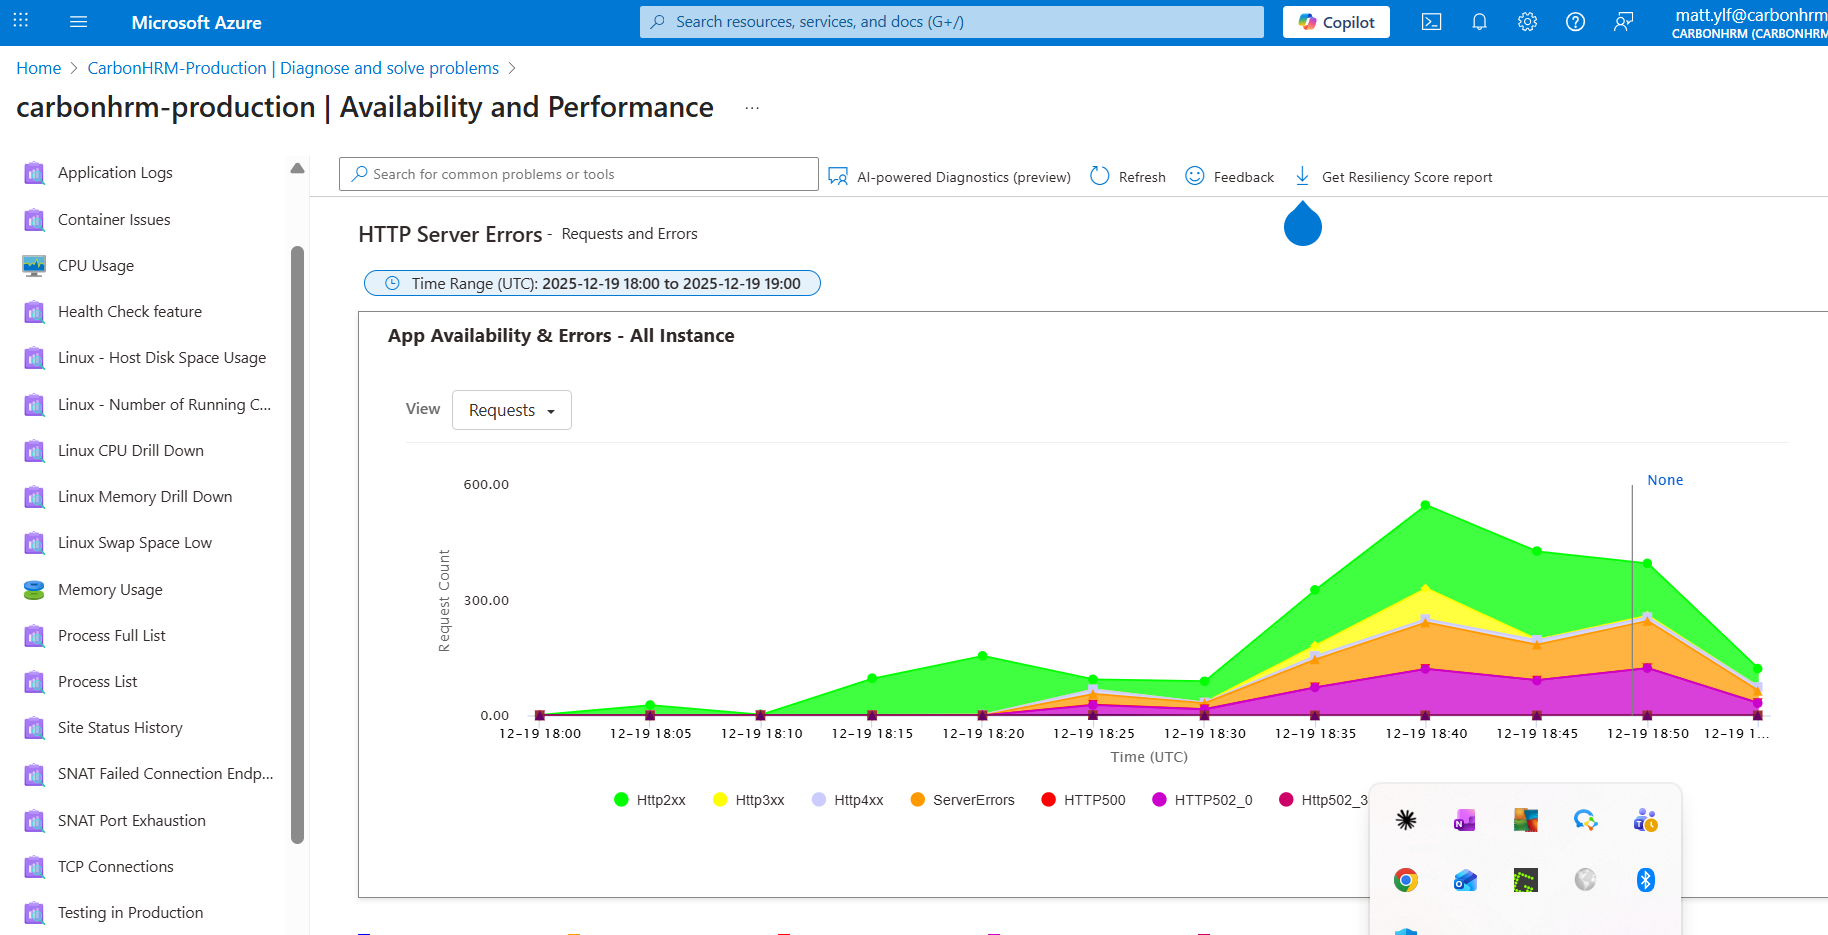Click the yellow Http3xx legend color dot

[720, 800]
